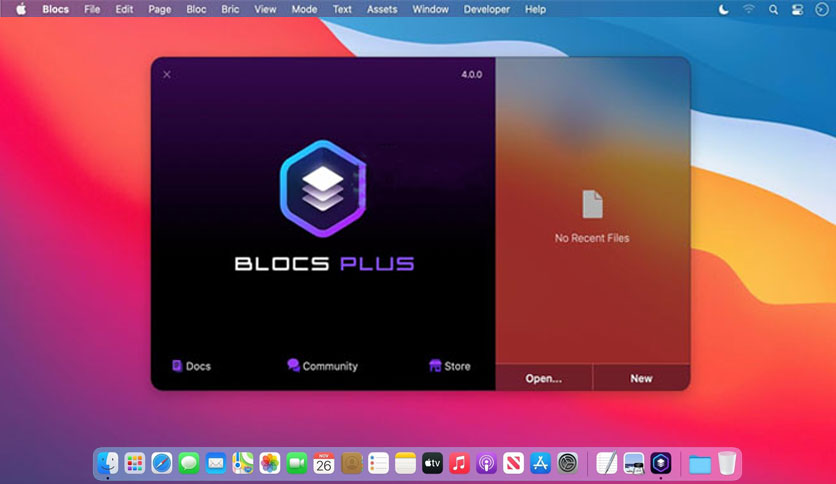Create a new project with New button
The height and width of the screenshot is (484, 836).
641,378
